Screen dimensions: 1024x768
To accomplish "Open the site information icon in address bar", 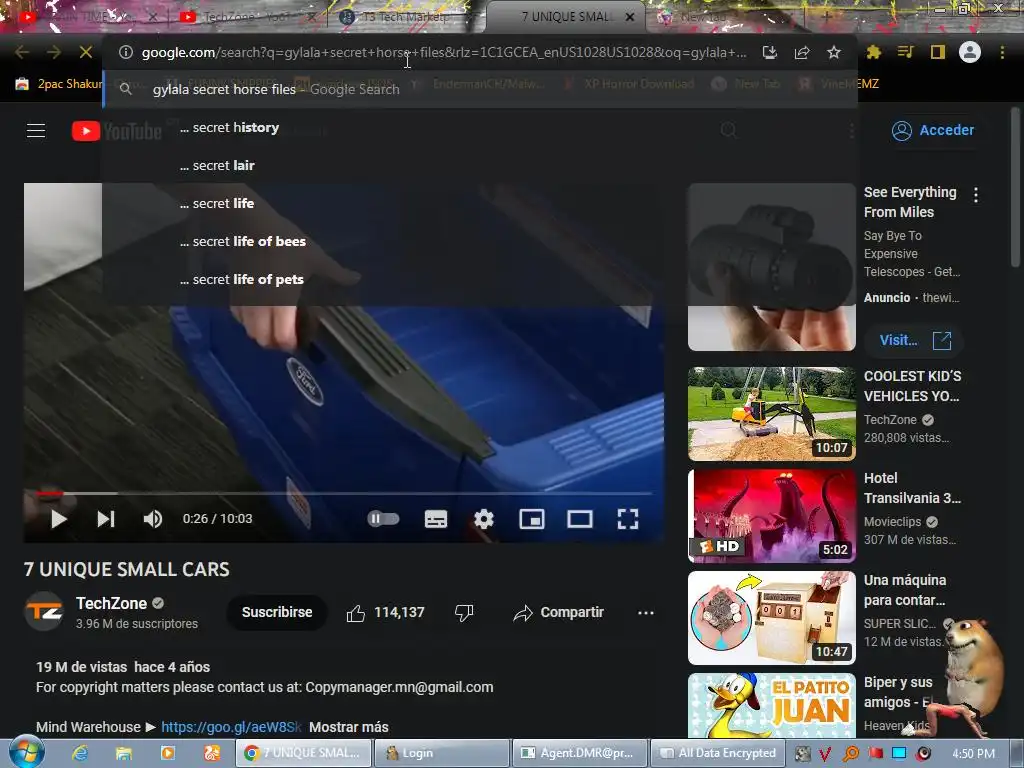I will [x=126, y=52].
